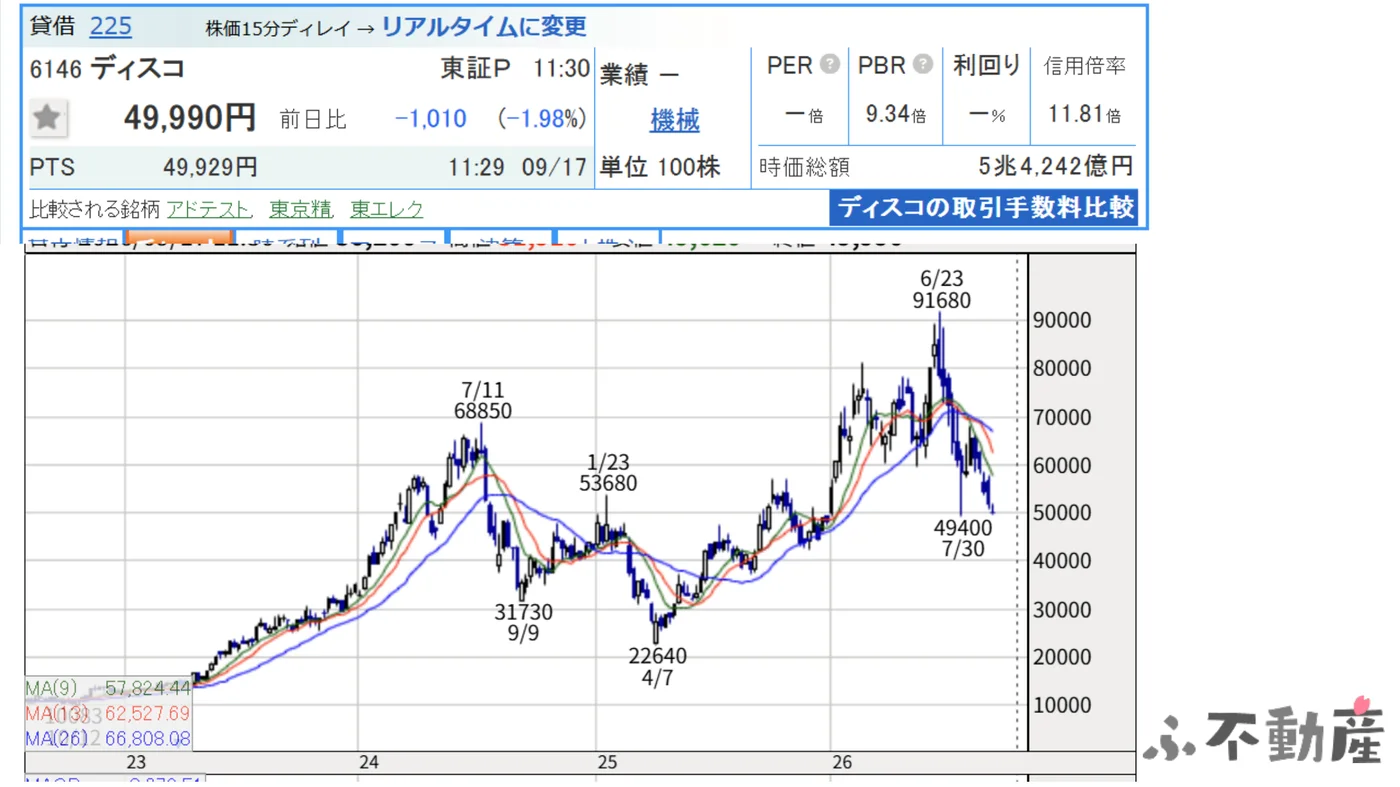Image resolution: width=1400 pixels, height=787 pixels.
Task: Open compared stock アドテスト
Action: pos(209,209)
